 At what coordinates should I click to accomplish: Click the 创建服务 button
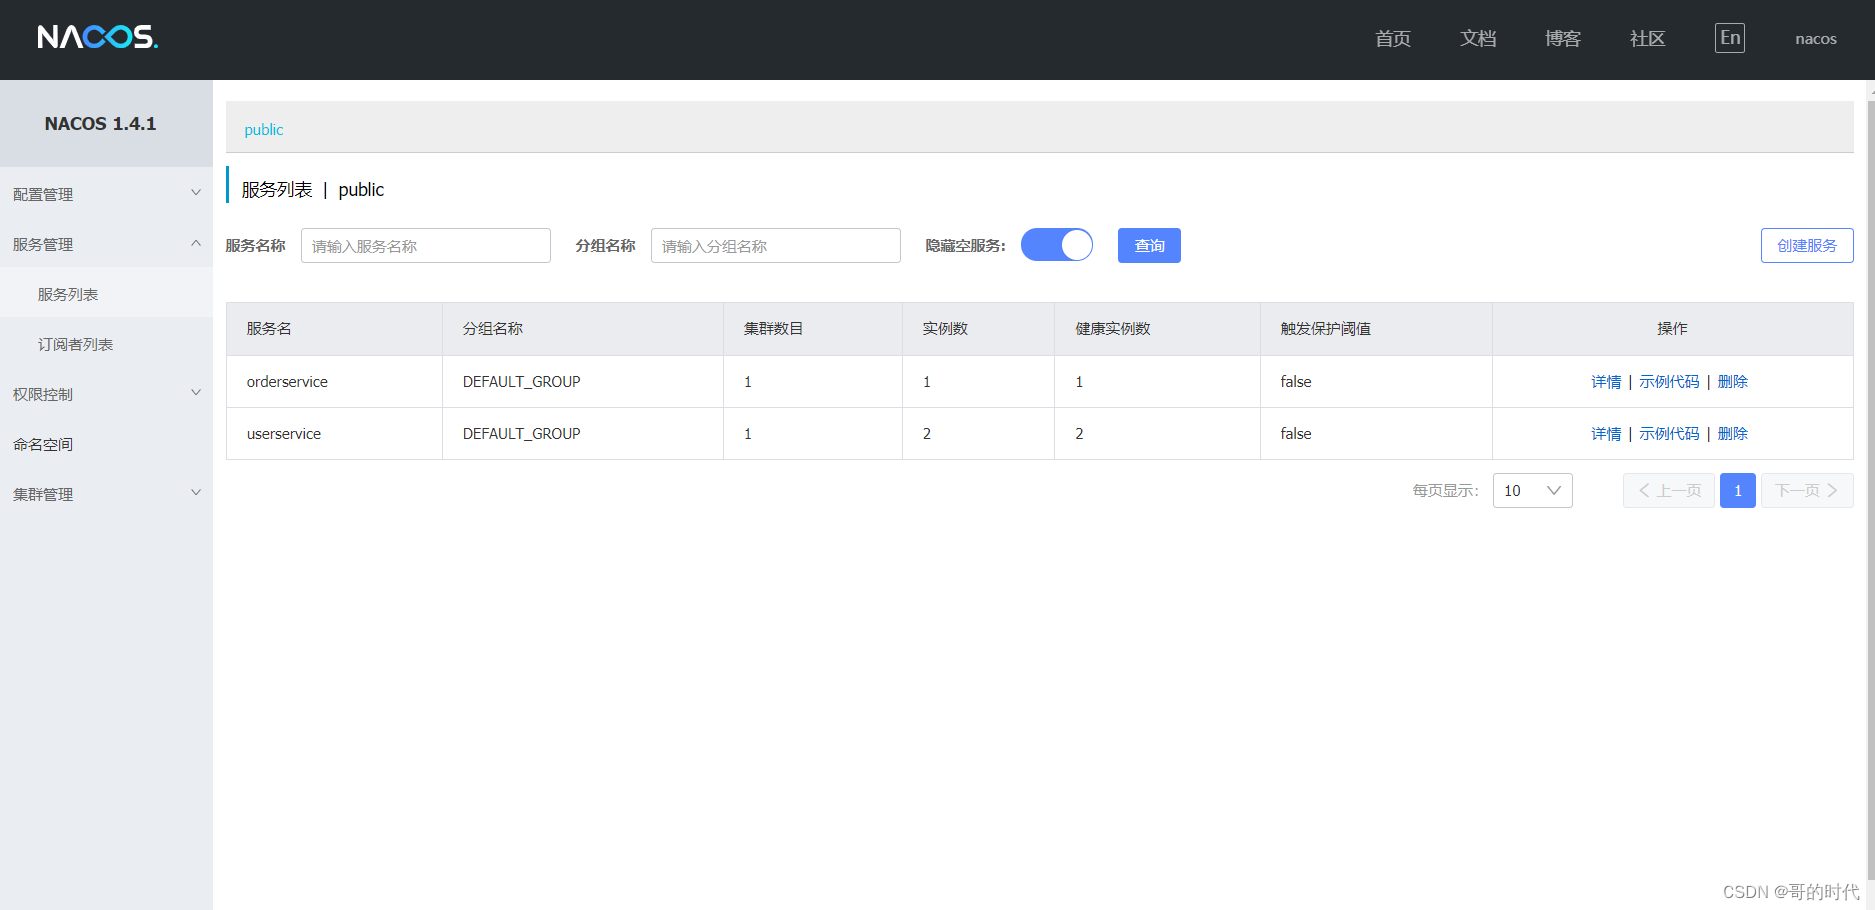pos(1807,246)
